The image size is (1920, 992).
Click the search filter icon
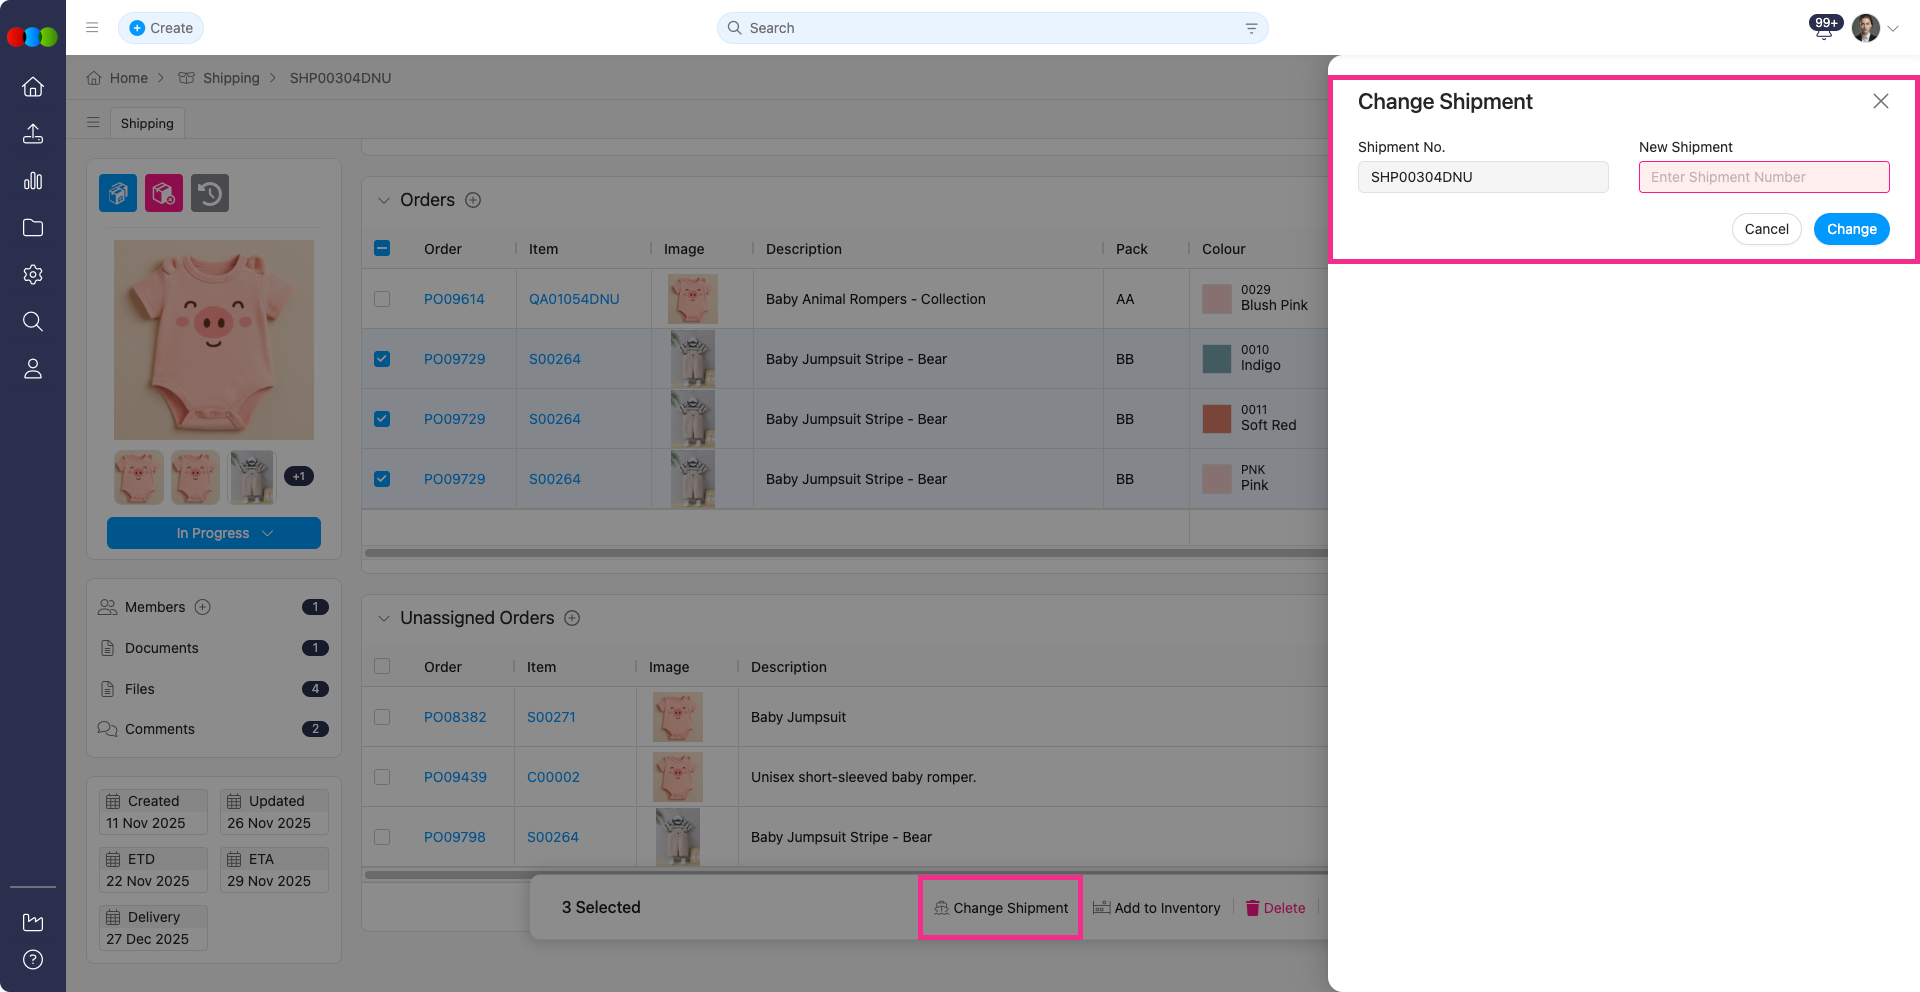pyautogui.click(x=1251, y=28)
